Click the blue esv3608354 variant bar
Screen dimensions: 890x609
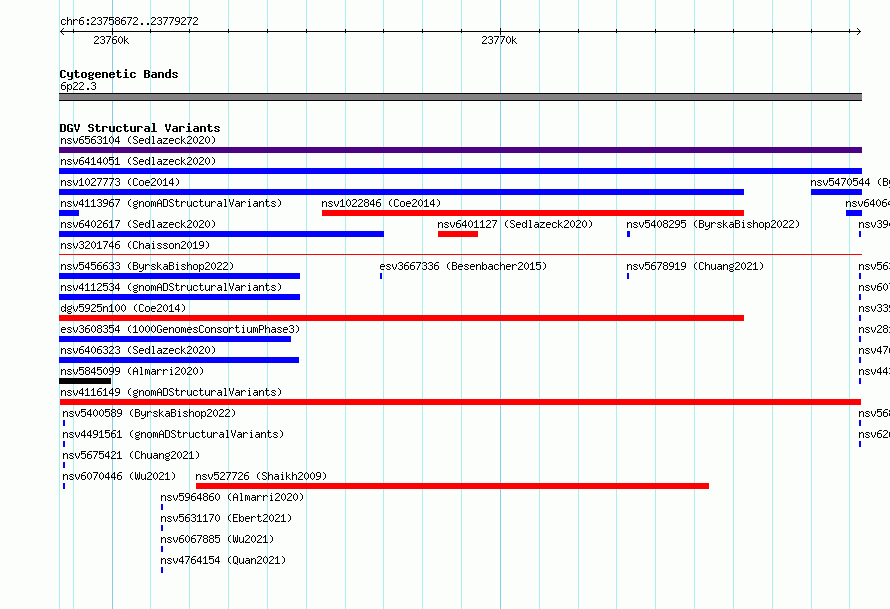coord(175,339)
